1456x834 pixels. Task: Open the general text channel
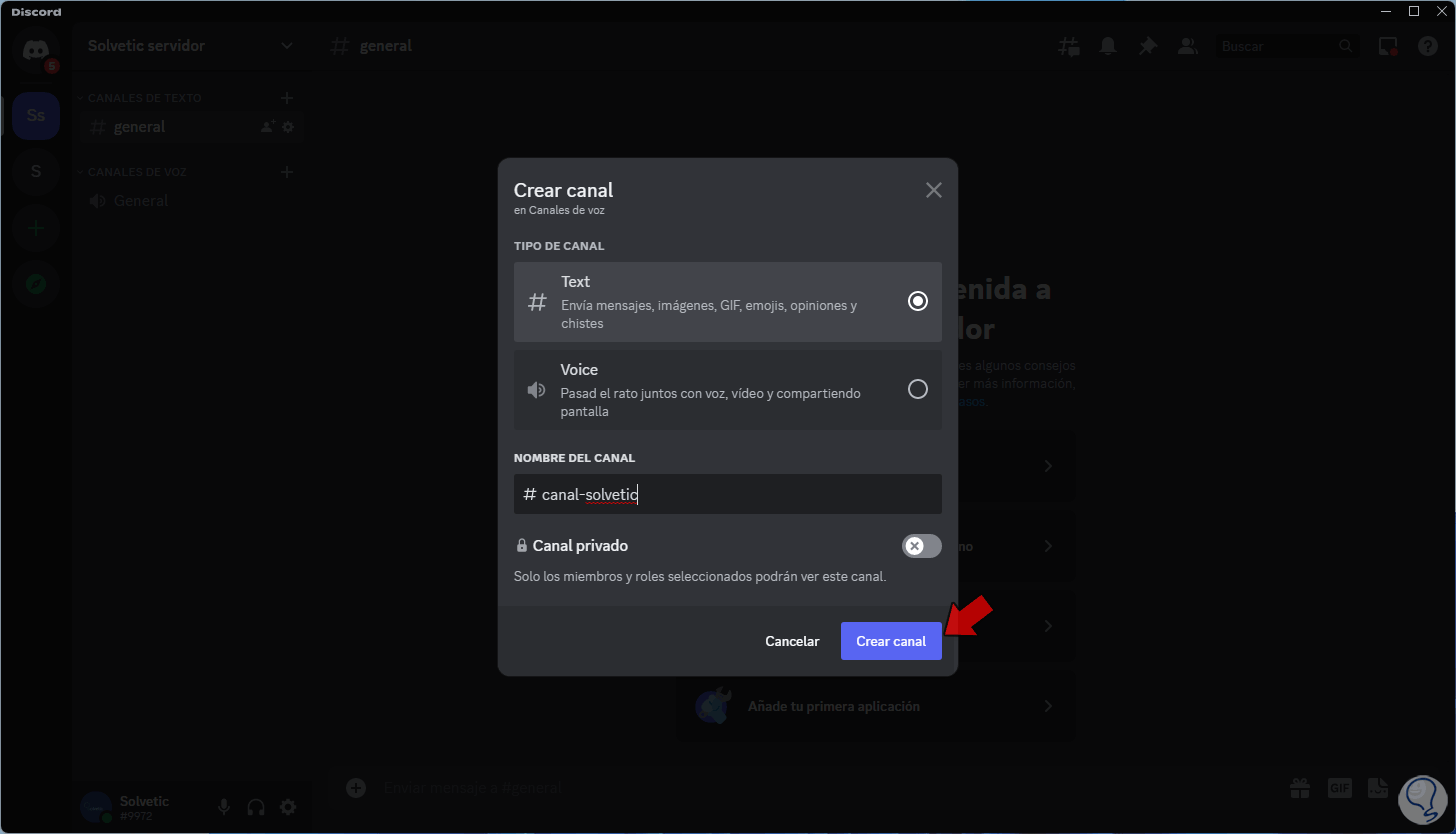pos(190,127)
